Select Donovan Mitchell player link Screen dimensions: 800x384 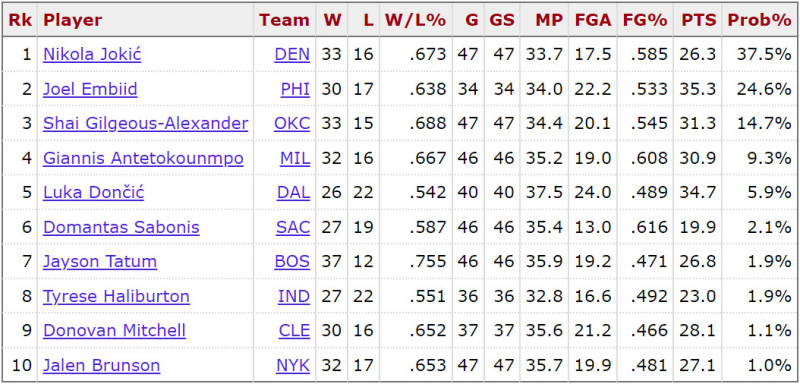click(x=114, y=330)
